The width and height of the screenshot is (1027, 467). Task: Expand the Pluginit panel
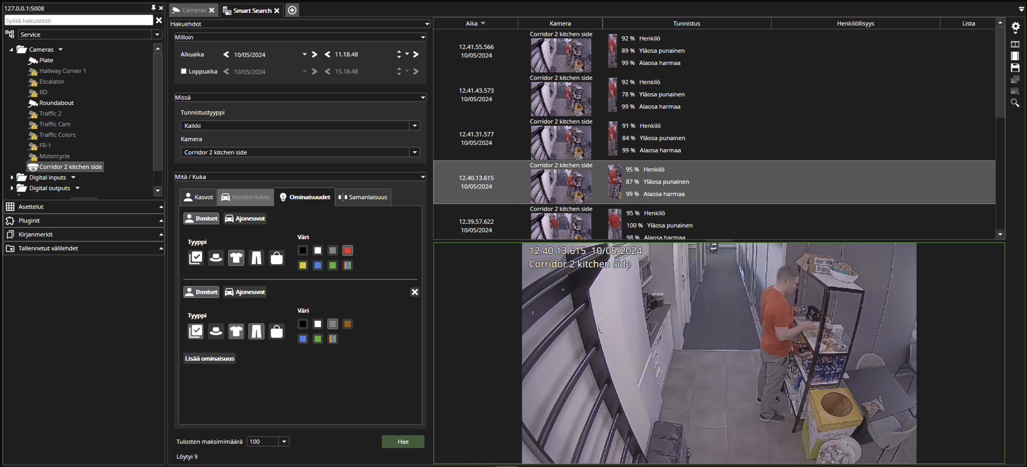(84, 221)
